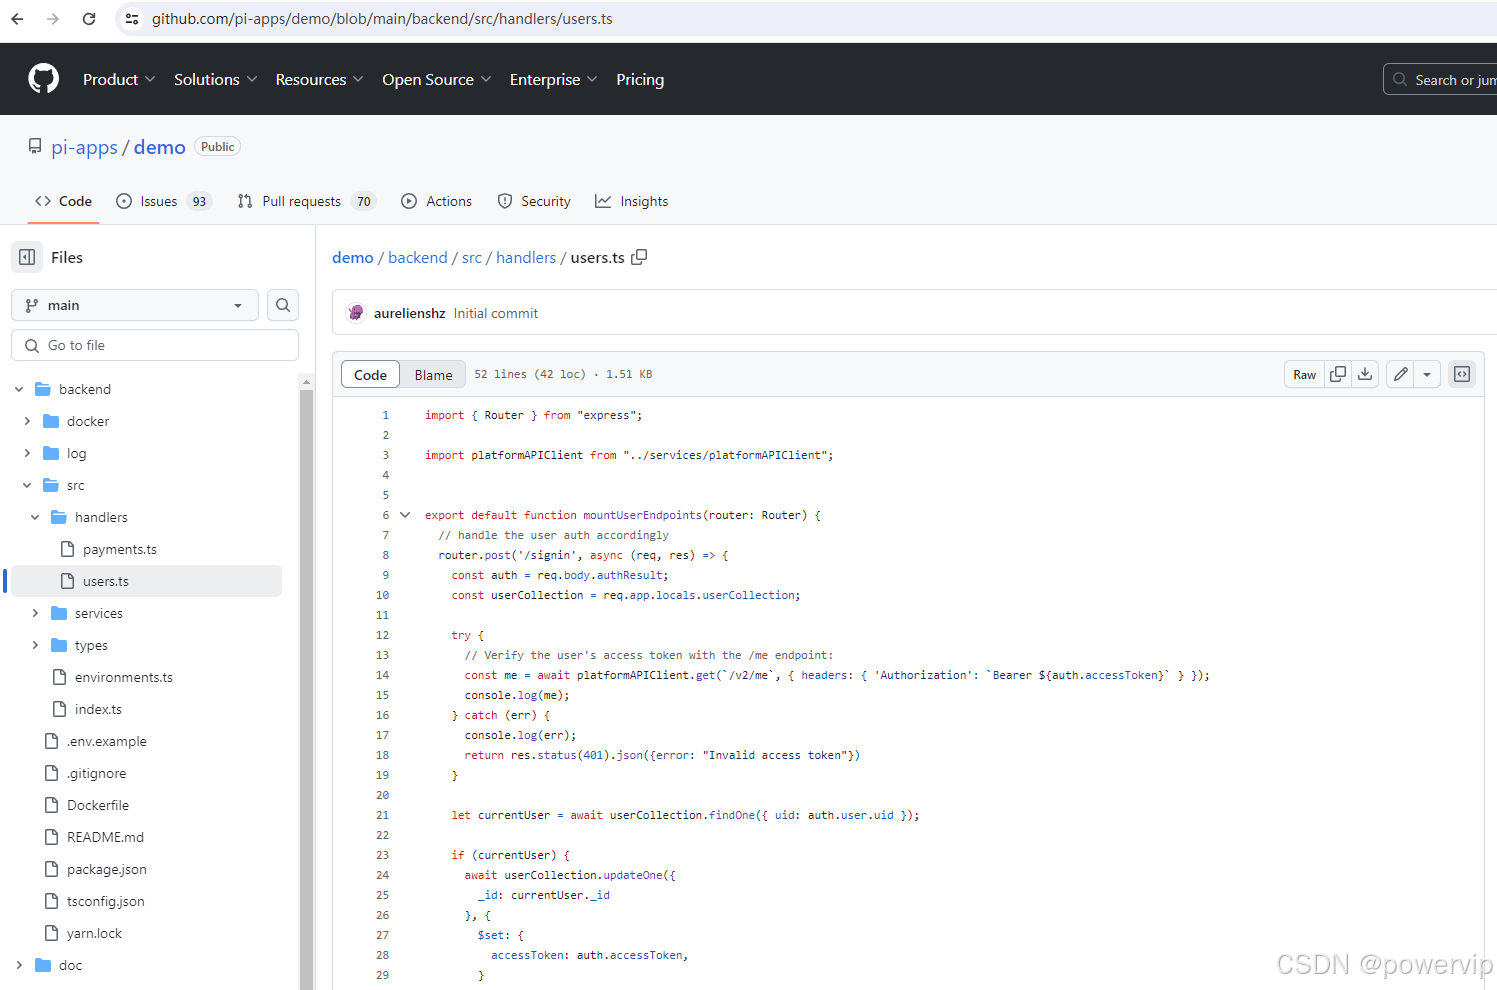Expand the log folder chevron
The width and height of the screenshot is (1497, 990).
click(27, 453)
